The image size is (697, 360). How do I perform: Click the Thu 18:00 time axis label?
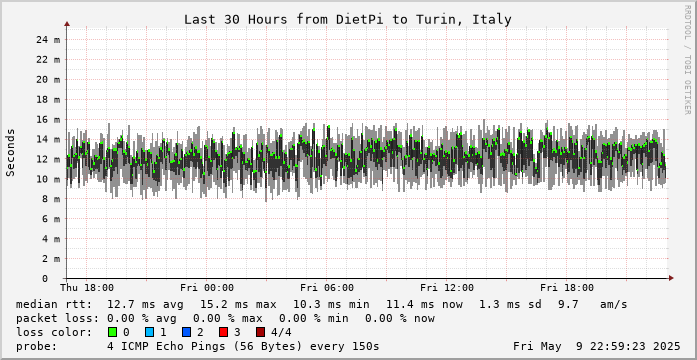[x=87, y=288]
